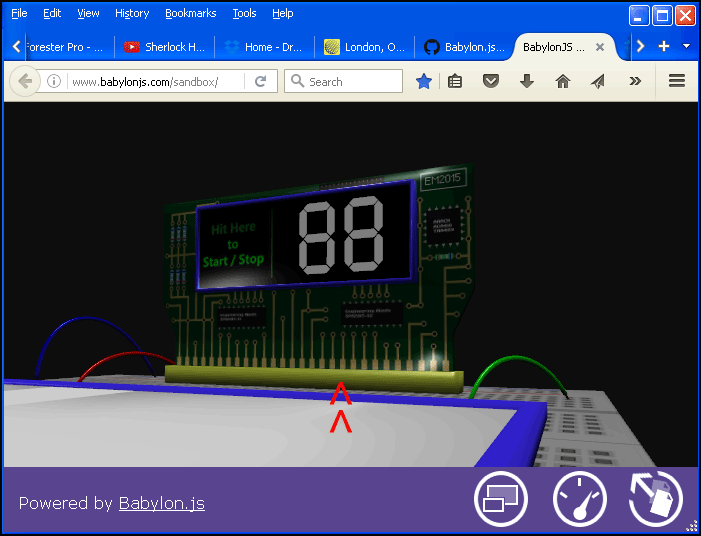Click the Dropbox favicon on Home tab
The width and height of the screenshot is (701, 536).
coord(232,47)
